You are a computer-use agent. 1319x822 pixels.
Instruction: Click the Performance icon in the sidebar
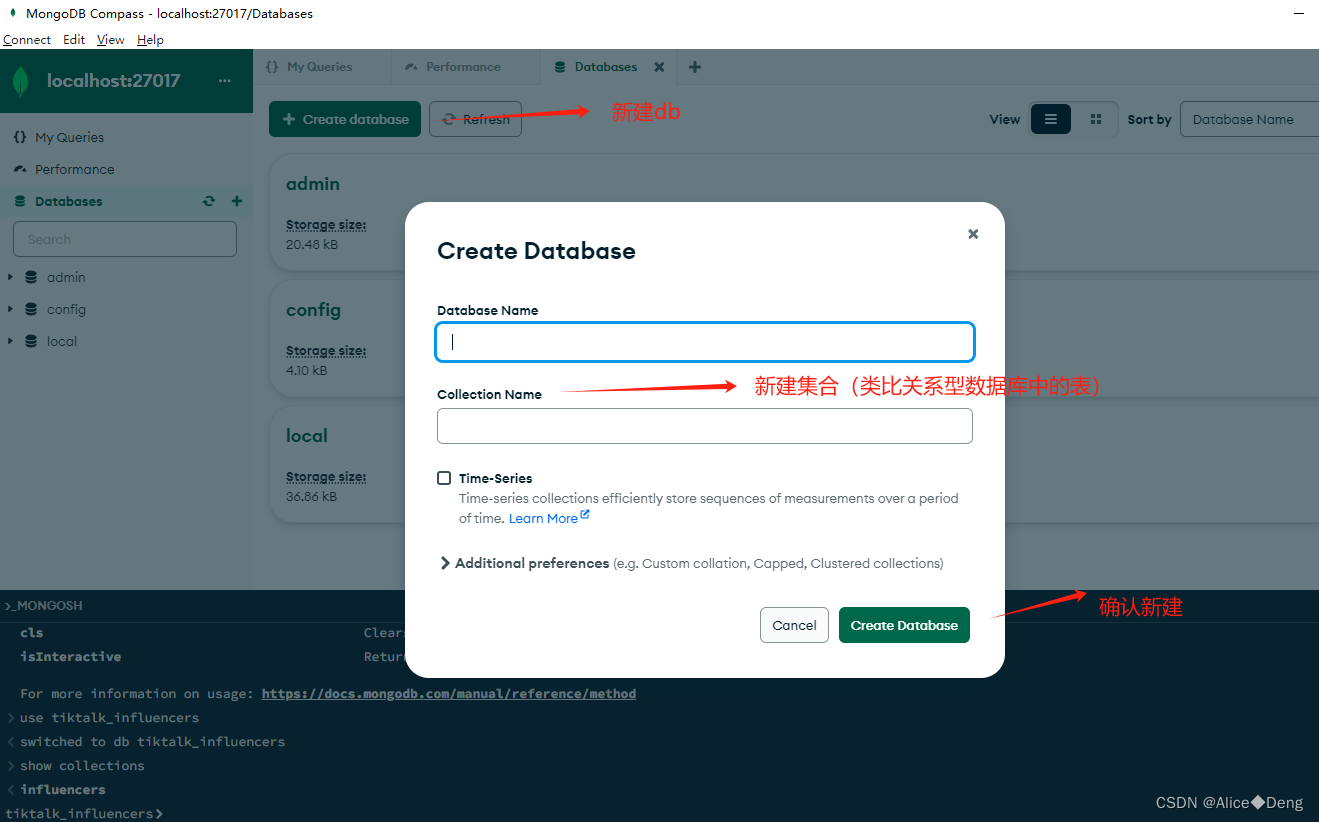pyautogui.click(x=18, y=168)
